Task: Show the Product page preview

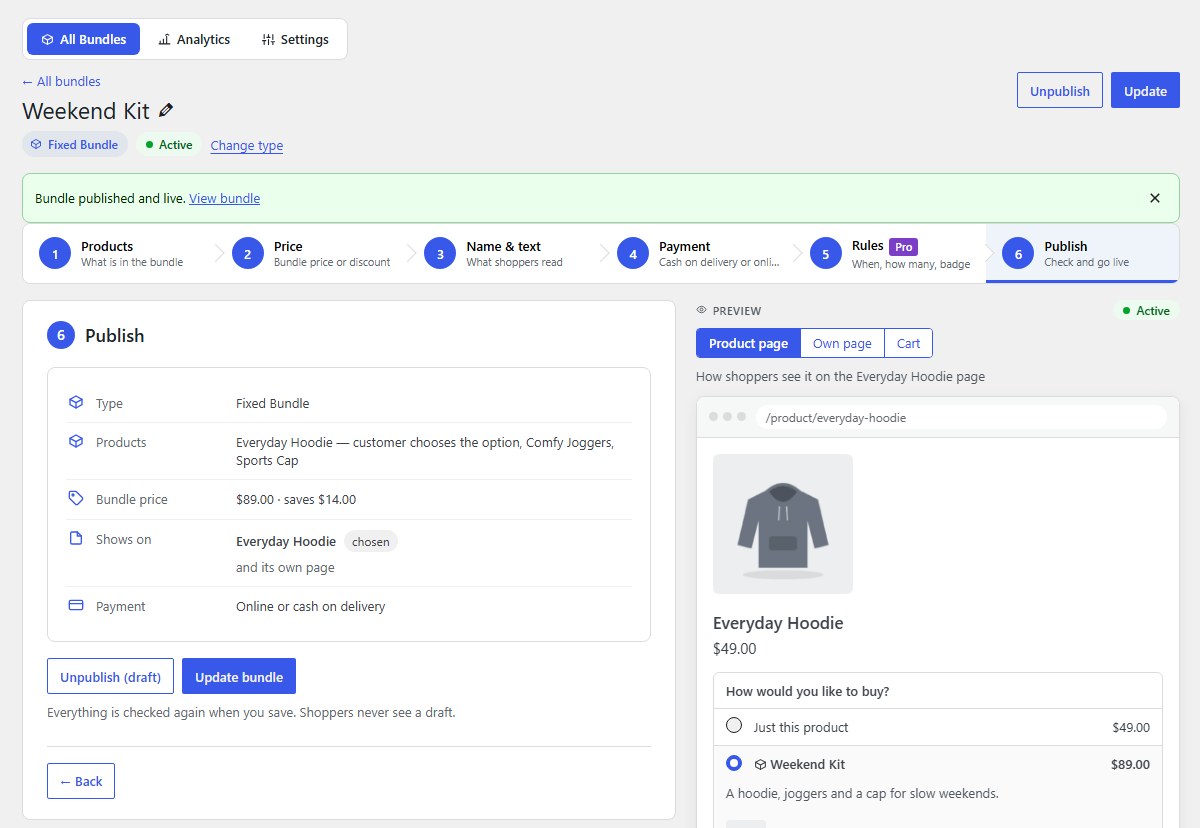Action: point(748,343)
